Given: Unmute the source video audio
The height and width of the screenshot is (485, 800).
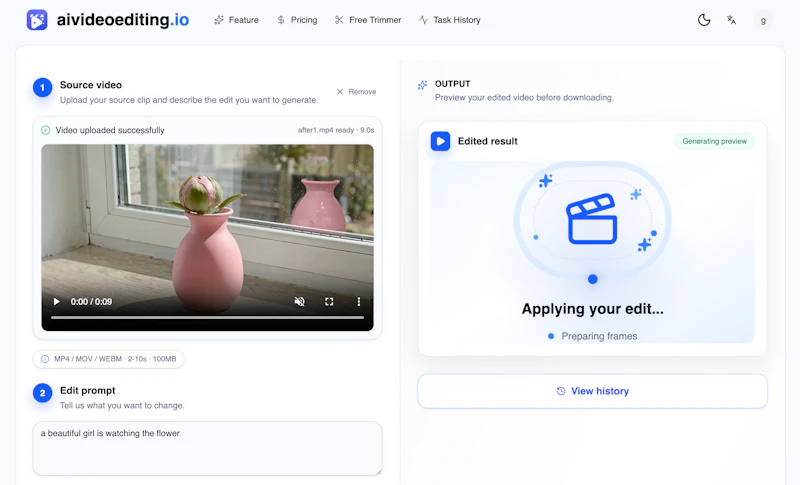Looking at the screenshot, I should click(x=299, y=301).
